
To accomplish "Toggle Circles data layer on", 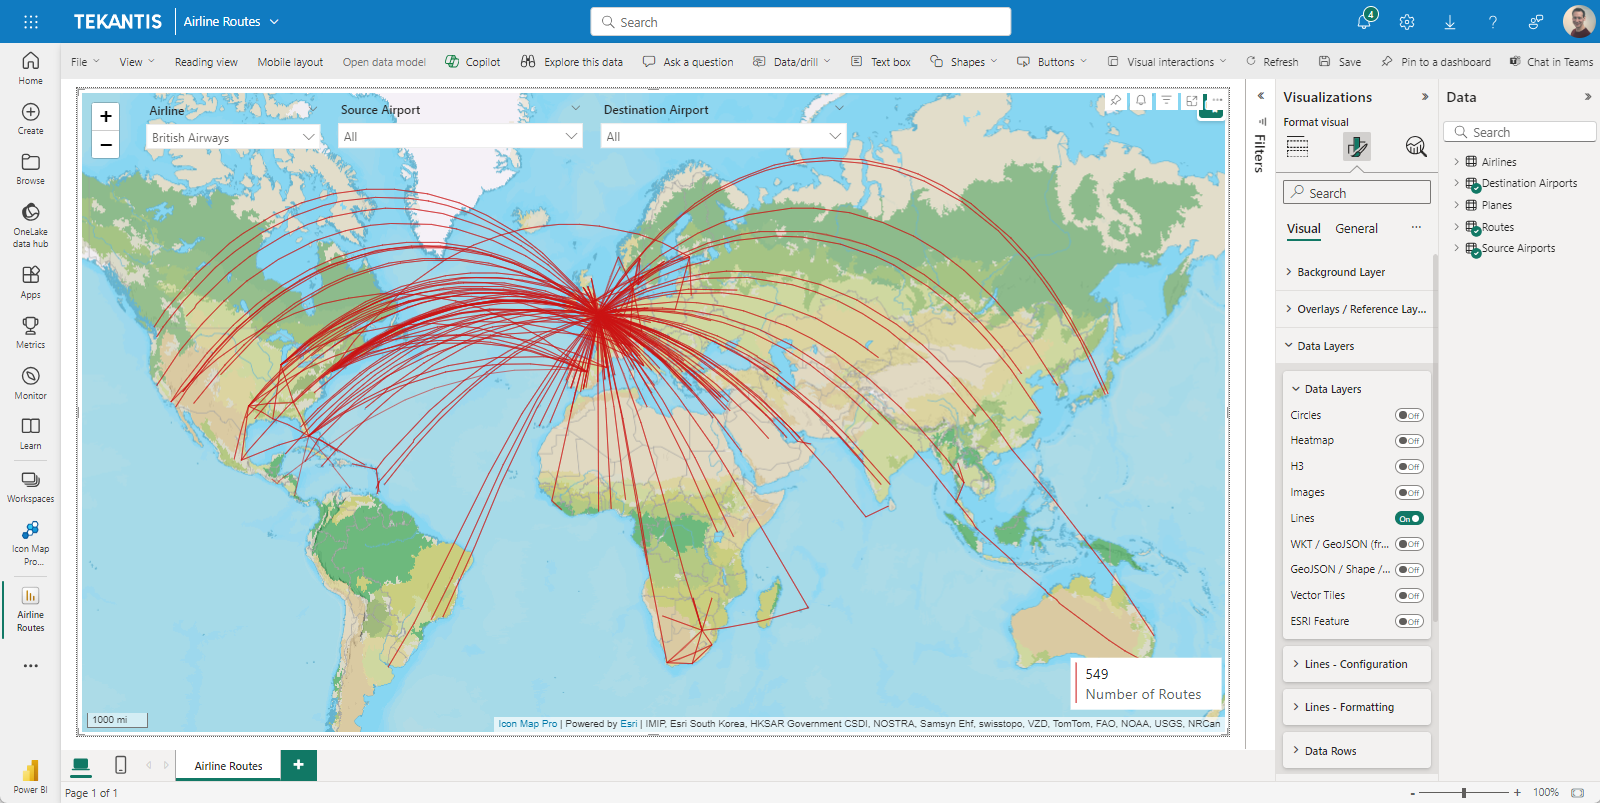I will click(1409, 415).
